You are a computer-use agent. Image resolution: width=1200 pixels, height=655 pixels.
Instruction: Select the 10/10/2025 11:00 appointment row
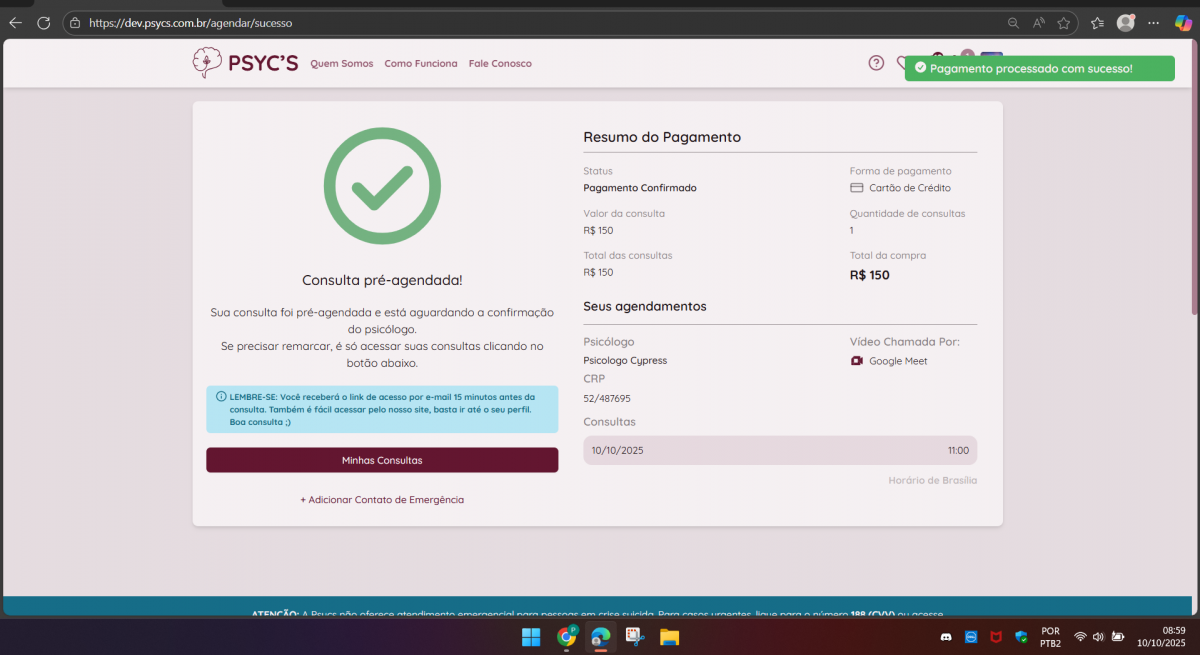(x=779, y=450)
